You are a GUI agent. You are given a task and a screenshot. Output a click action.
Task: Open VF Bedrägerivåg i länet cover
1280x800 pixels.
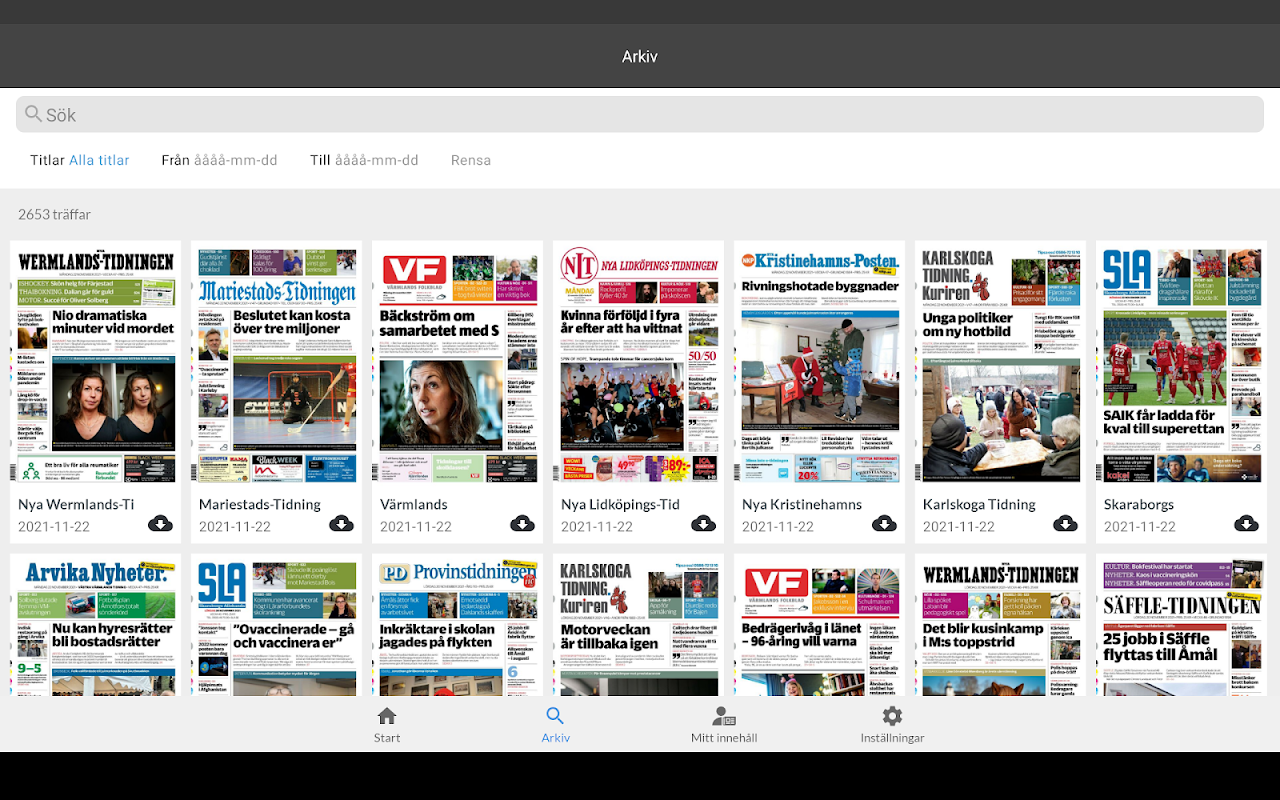click(x=820, y=627)
